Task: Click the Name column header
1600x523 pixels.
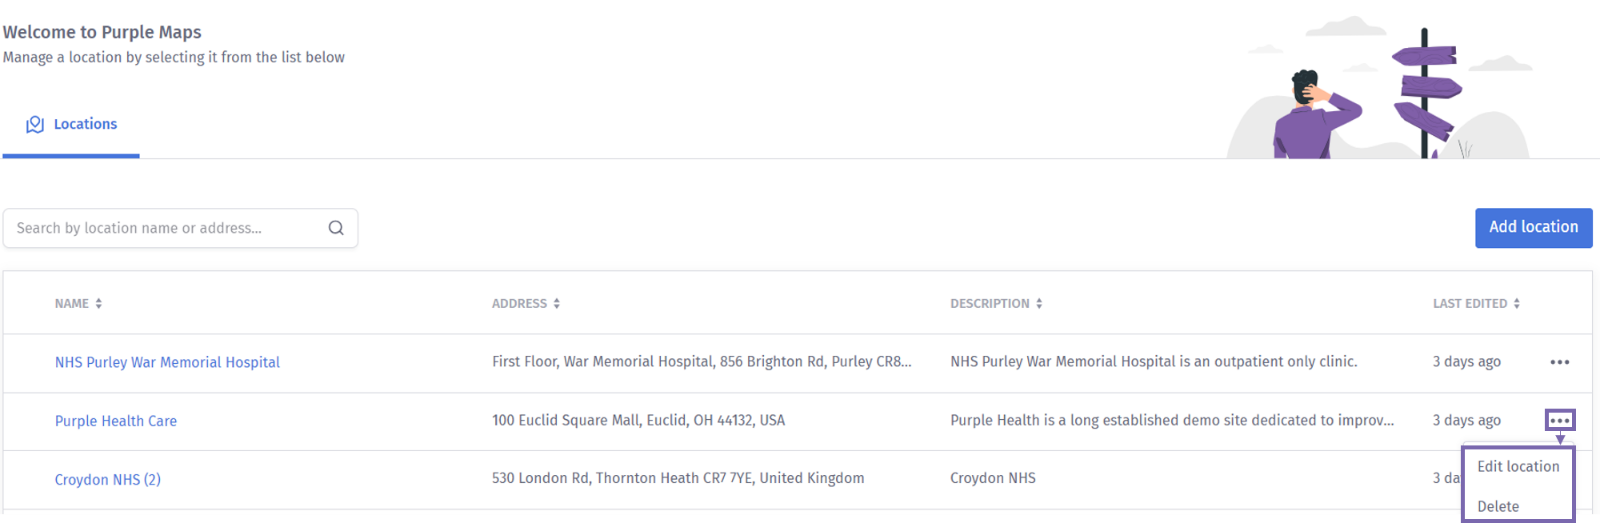Action: click(72, 303)
